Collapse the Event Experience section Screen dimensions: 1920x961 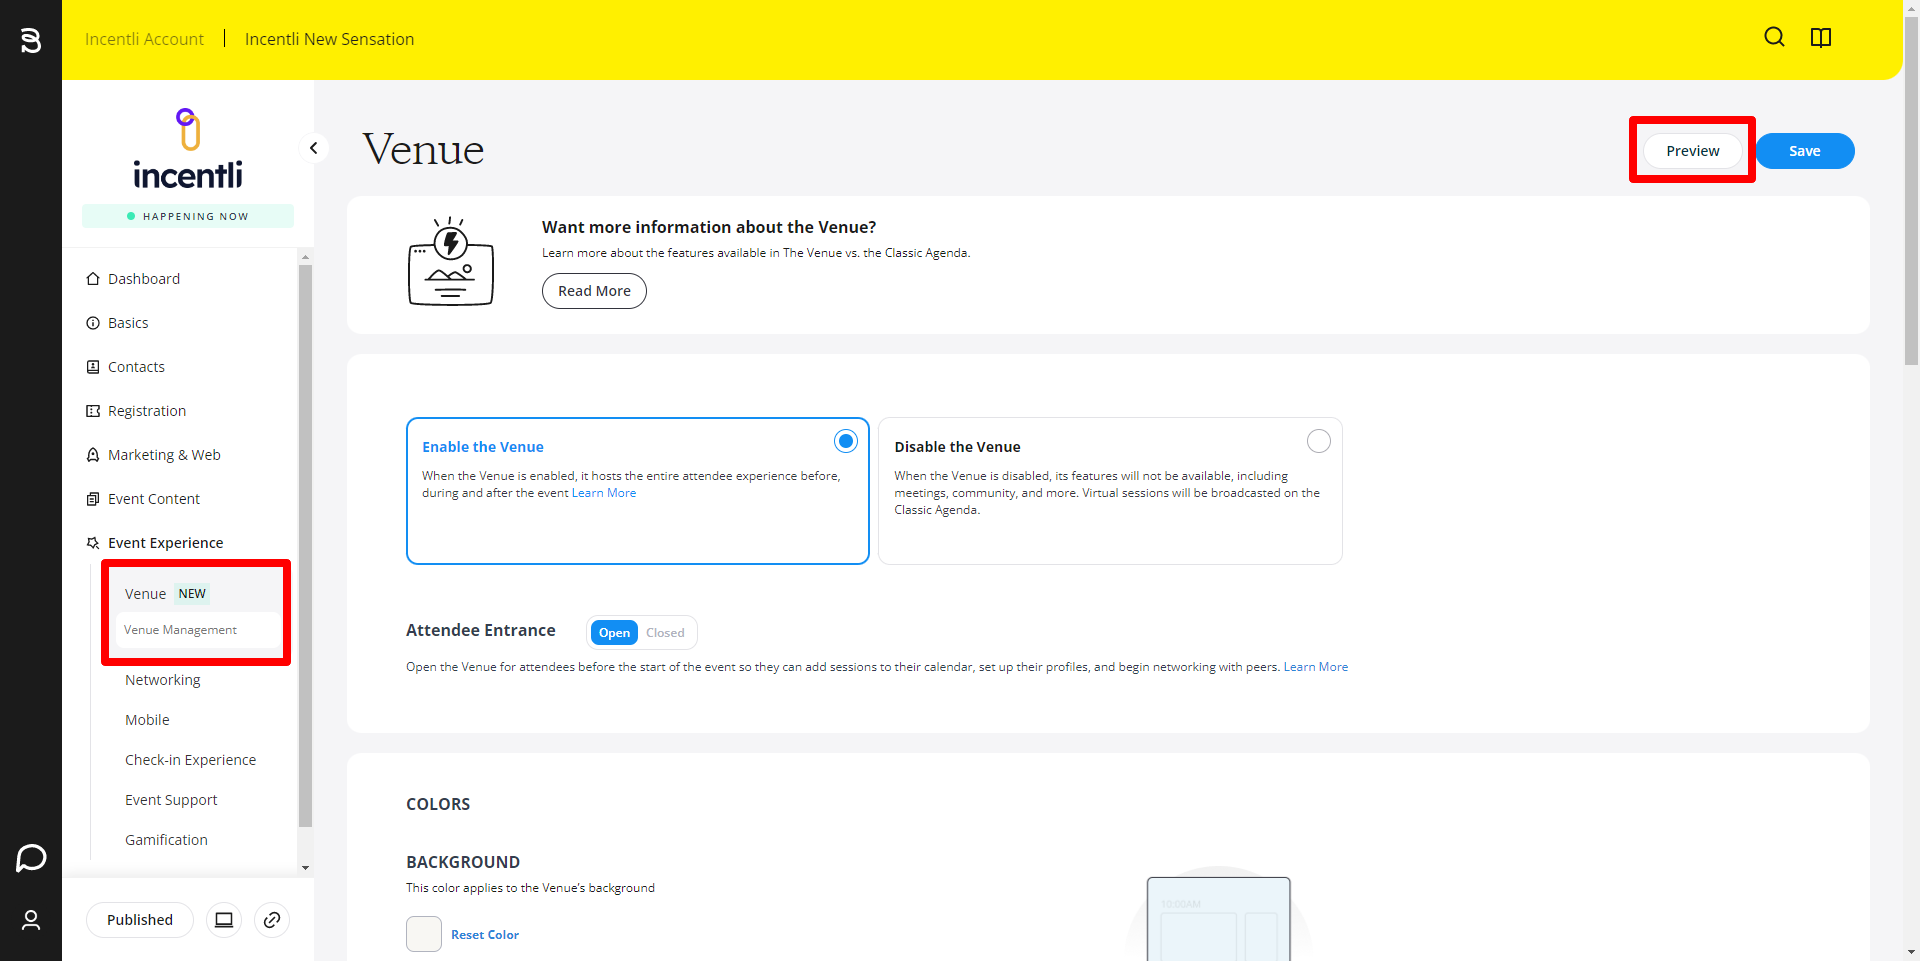pos(165,543)
